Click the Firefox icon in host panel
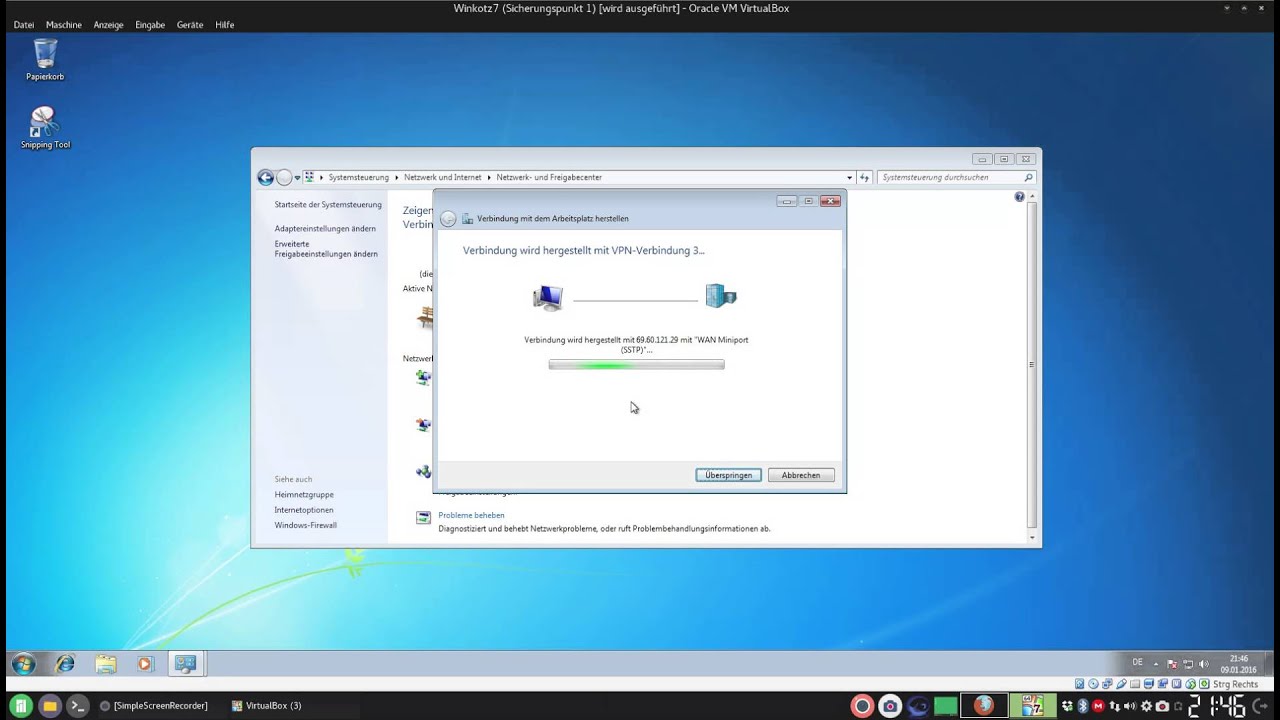This screenshot has width=1280, height=720. [x=984, y=705]
